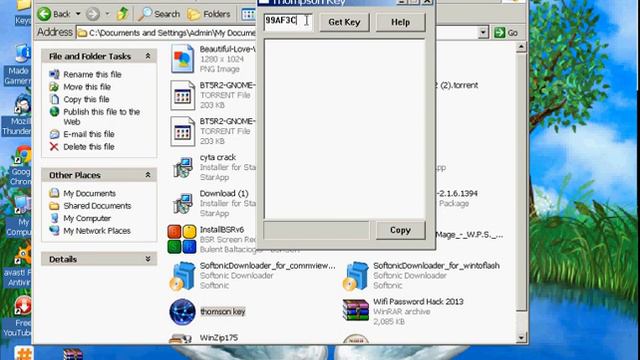Expand the Details panel
This screenshot has height=360, width=640.
pyautogui.click(x=148, y=259)
